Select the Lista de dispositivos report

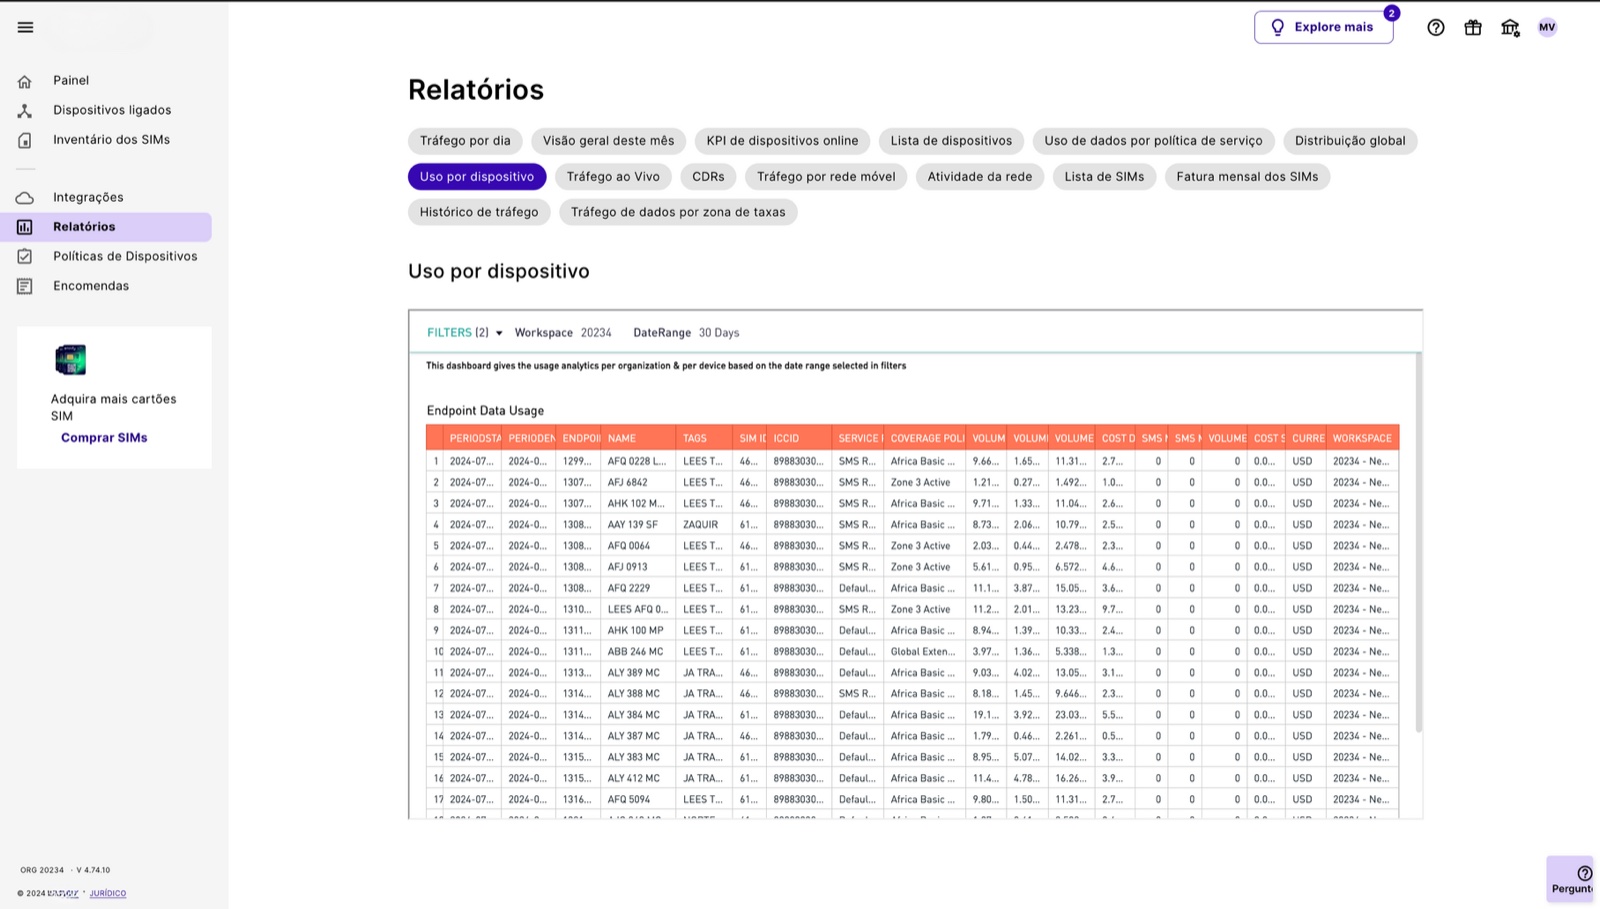pyautogui.click(x=951, y=141)
